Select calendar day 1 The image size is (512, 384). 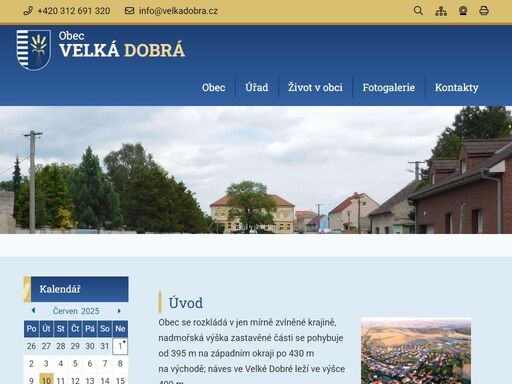click(120, 346)
